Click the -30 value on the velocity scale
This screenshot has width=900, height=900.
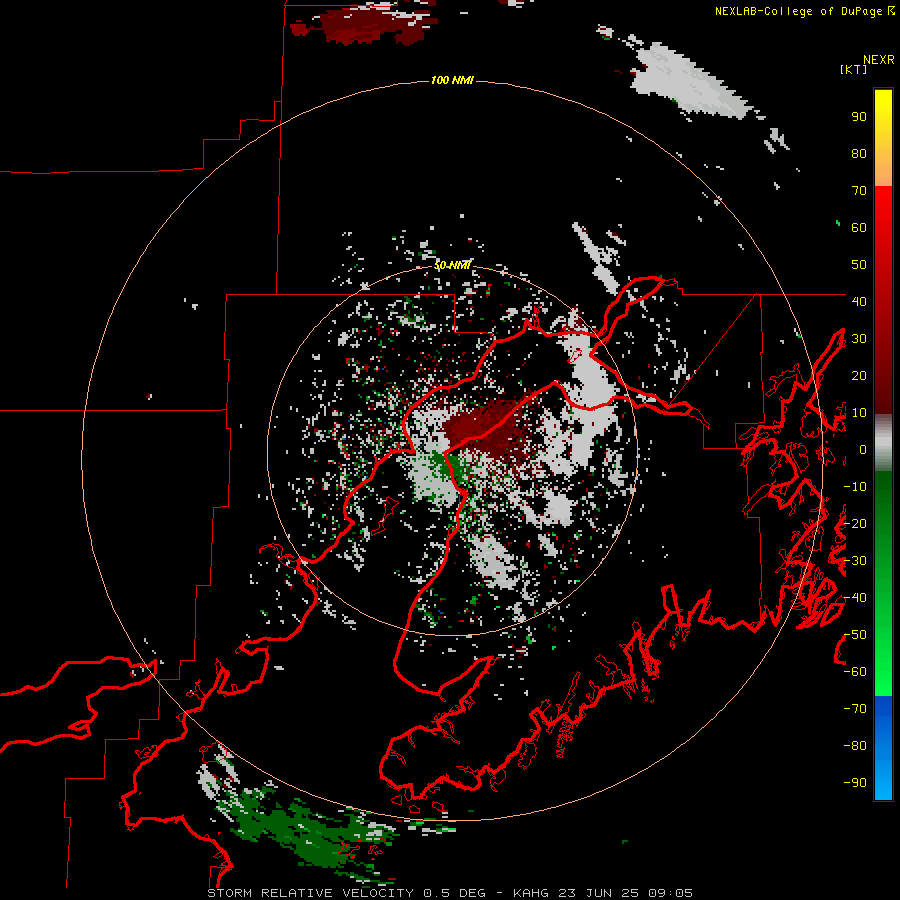pos(855,561)
